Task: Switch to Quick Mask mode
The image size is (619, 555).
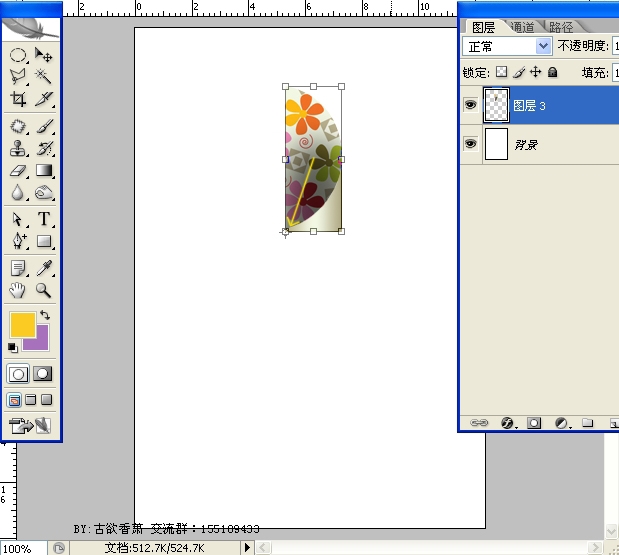Action: click(43, 374)
